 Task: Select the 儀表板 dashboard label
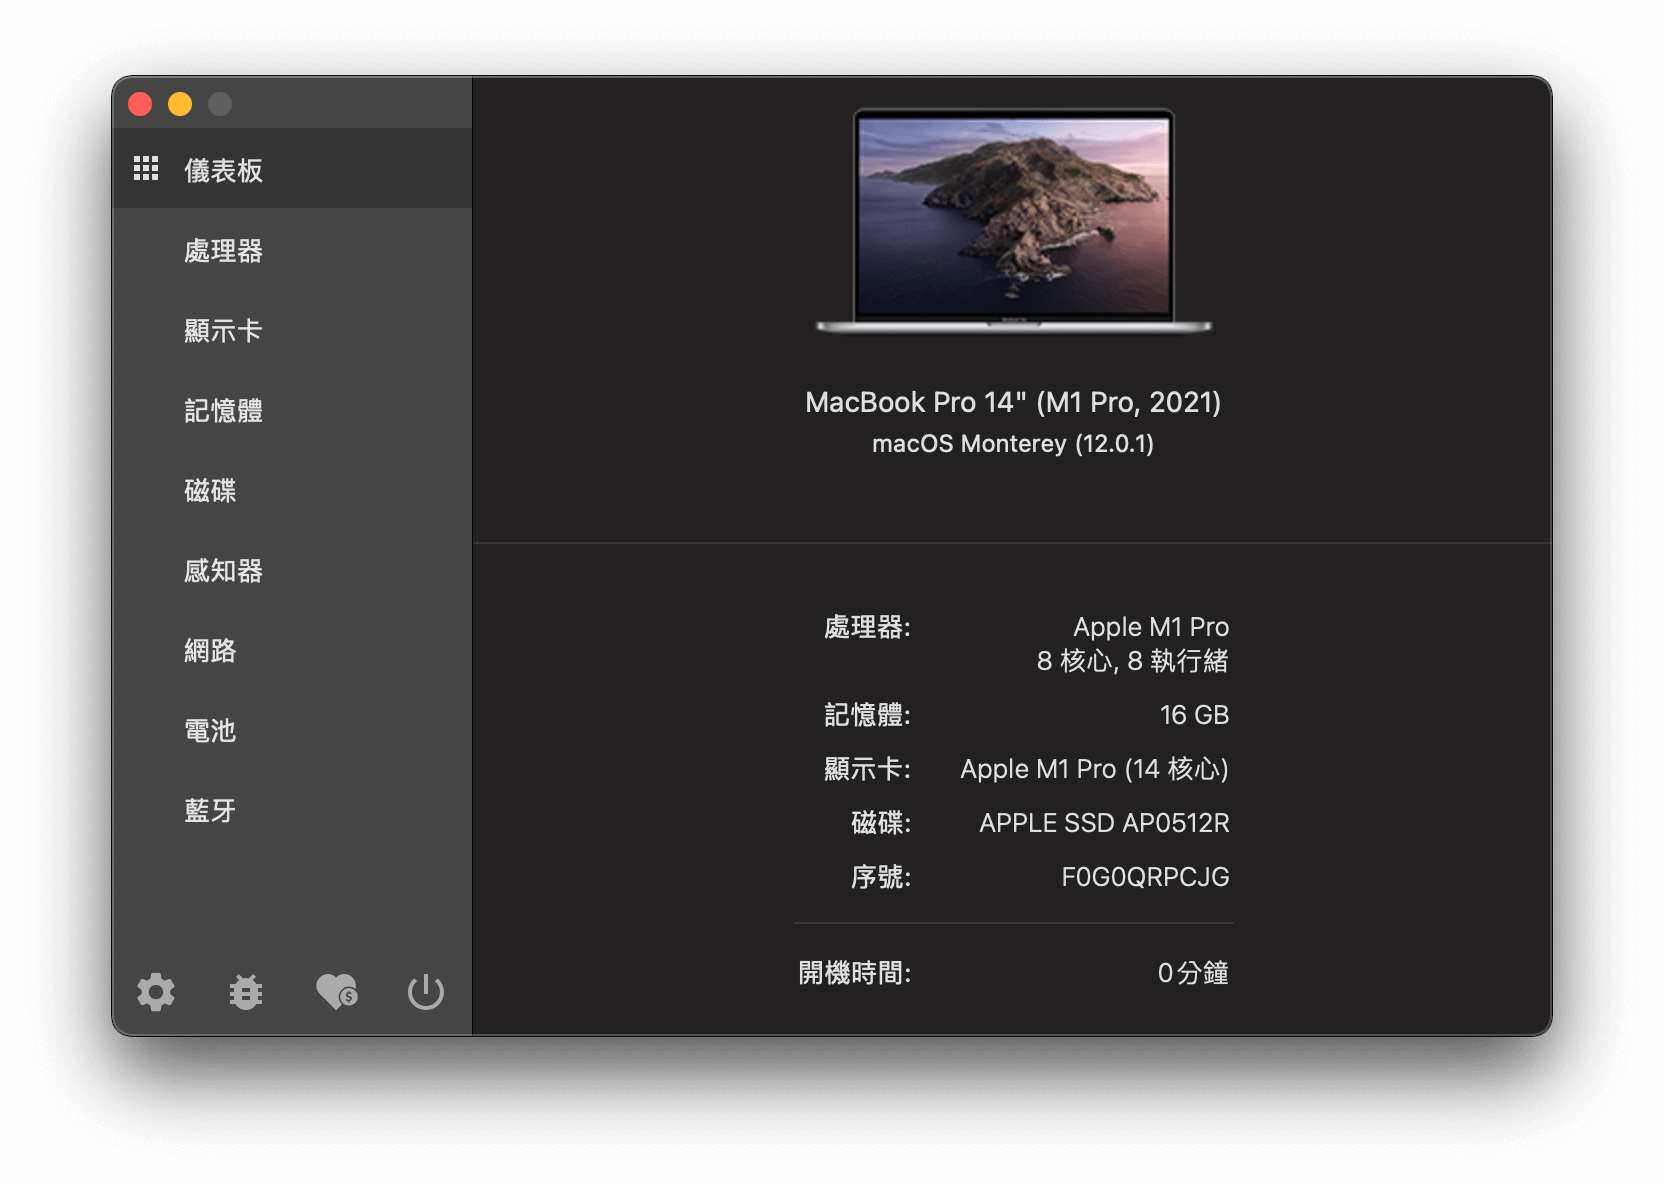(223, 171)
